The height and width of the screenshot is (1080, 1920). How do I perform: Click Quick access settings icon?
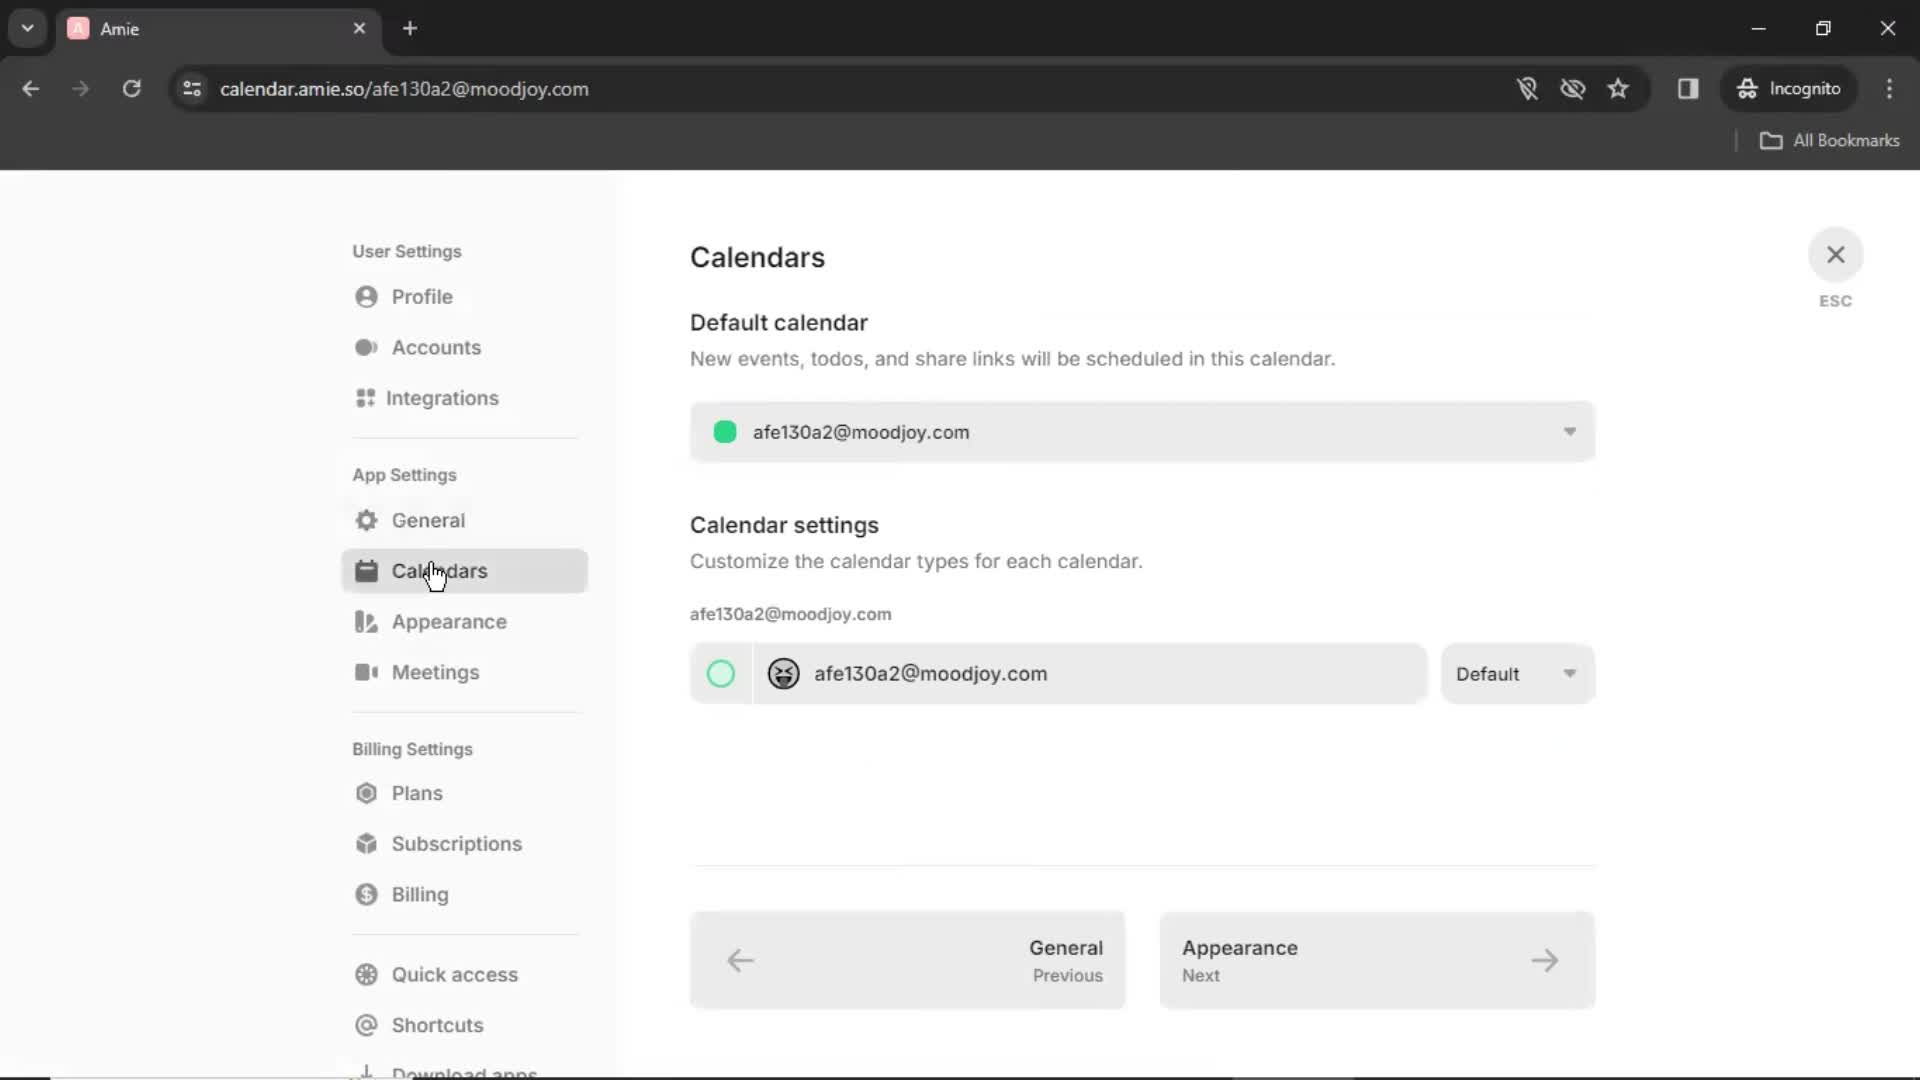[367, 975]
